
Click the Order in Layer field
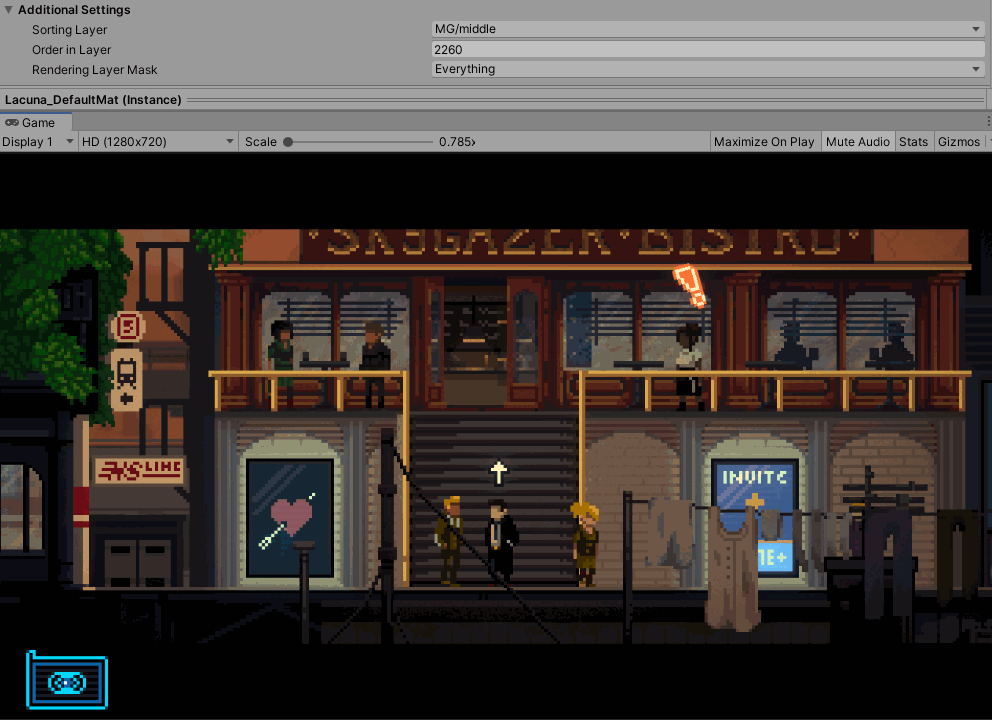pos(708,49)
